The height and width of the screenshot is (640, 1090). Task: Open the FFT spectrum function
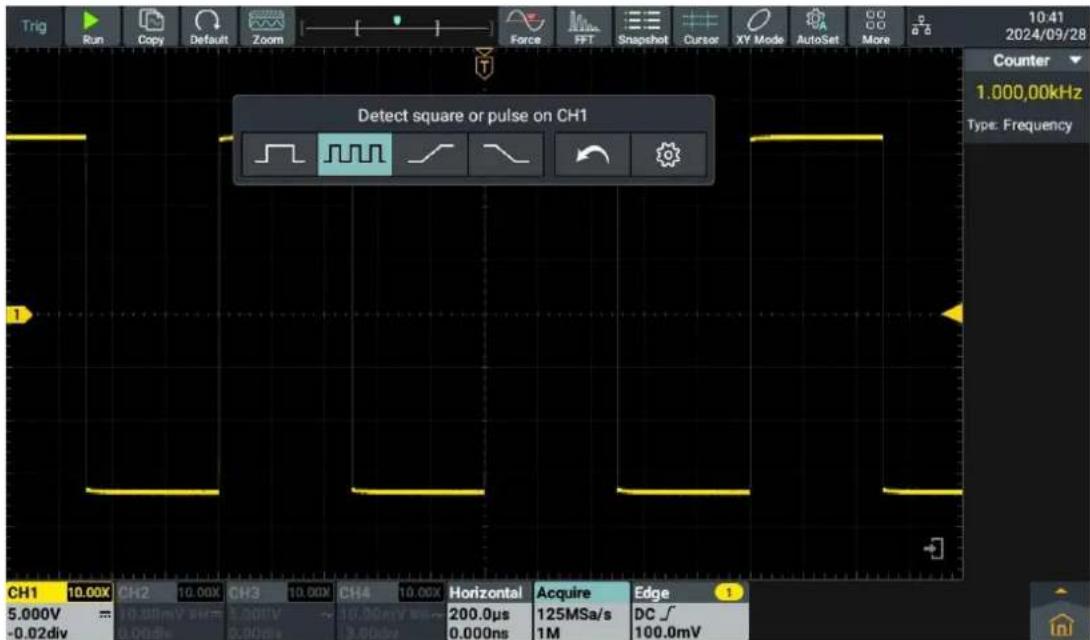click(x=584, y=28)
